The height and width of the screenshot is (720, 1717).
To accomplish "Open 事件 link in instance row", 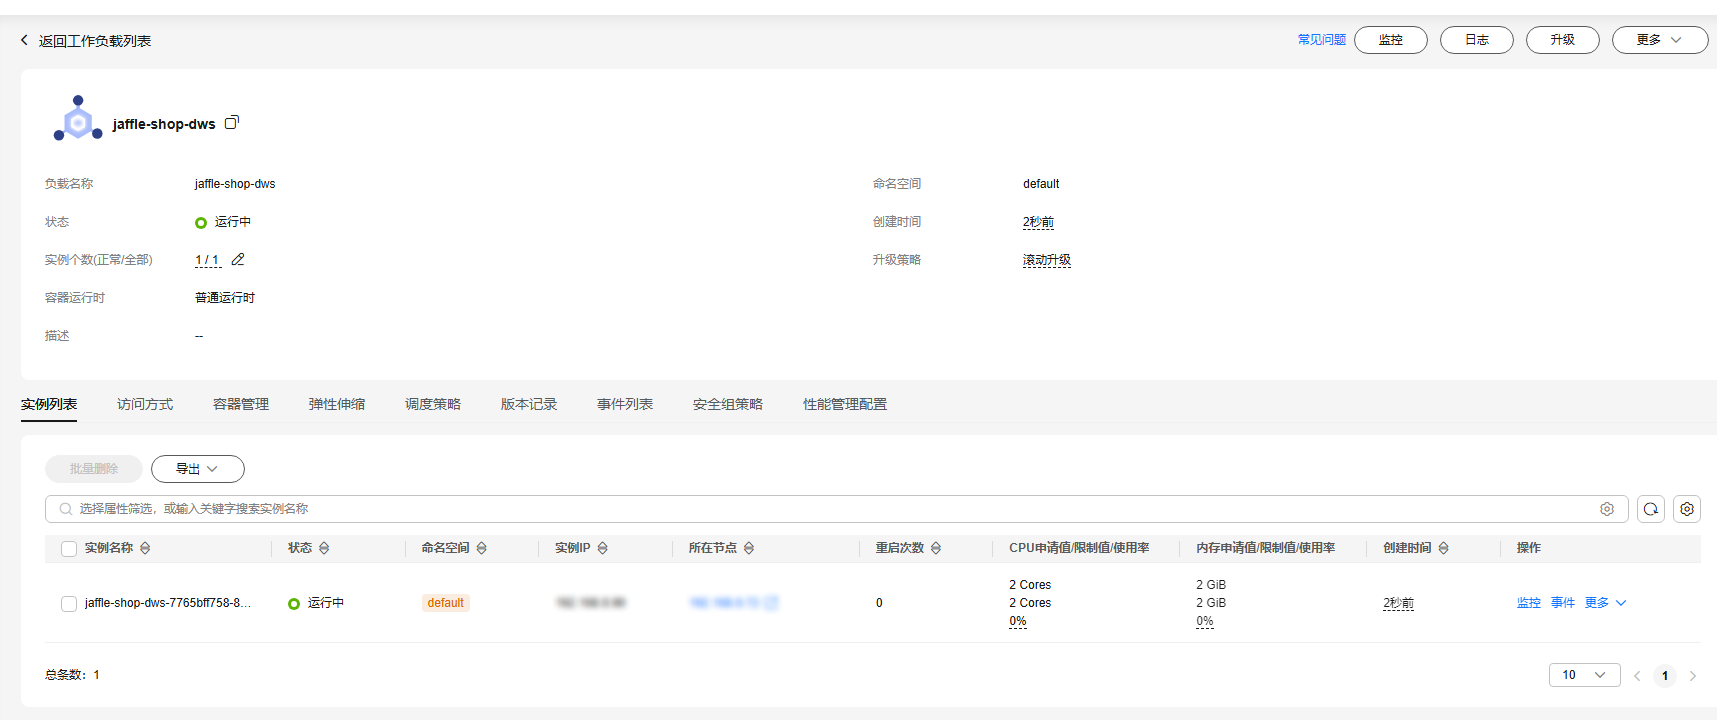I will click(1563, 603).
